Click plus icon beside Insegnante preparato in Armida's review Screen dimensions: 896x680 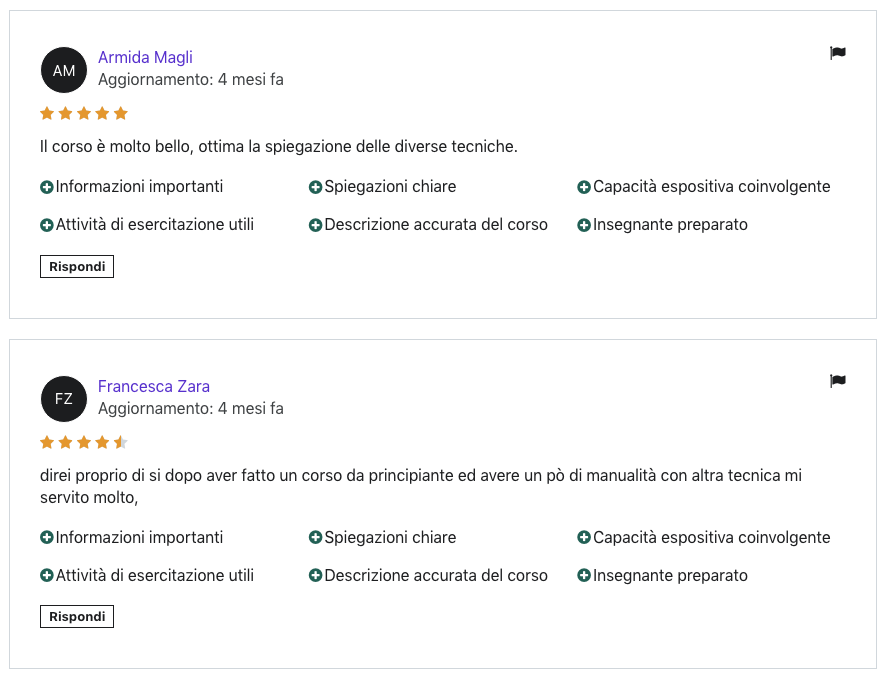coord(584,225)
